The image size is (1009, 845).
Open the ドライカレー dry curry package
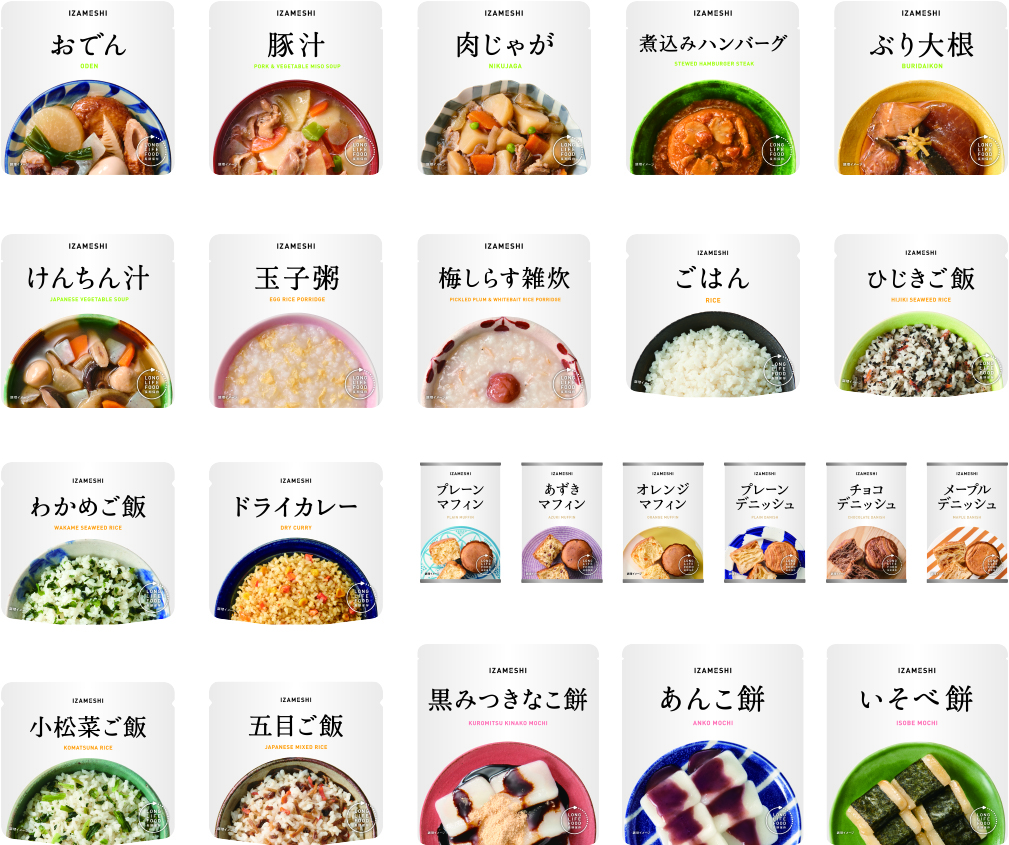(x=295, y=543)
